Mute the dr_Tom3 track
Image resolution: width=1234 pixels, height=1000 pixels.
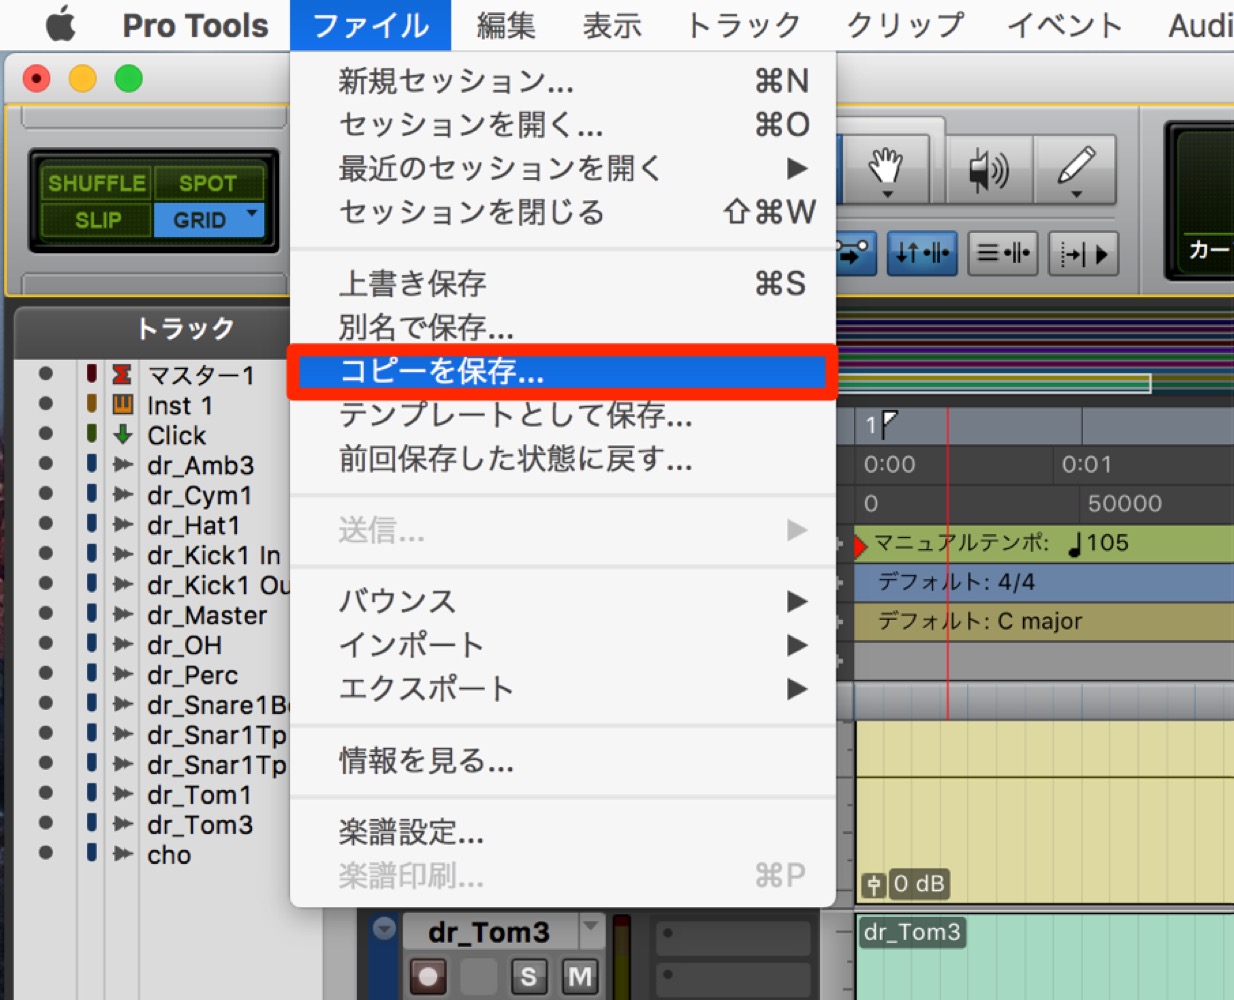579,976
